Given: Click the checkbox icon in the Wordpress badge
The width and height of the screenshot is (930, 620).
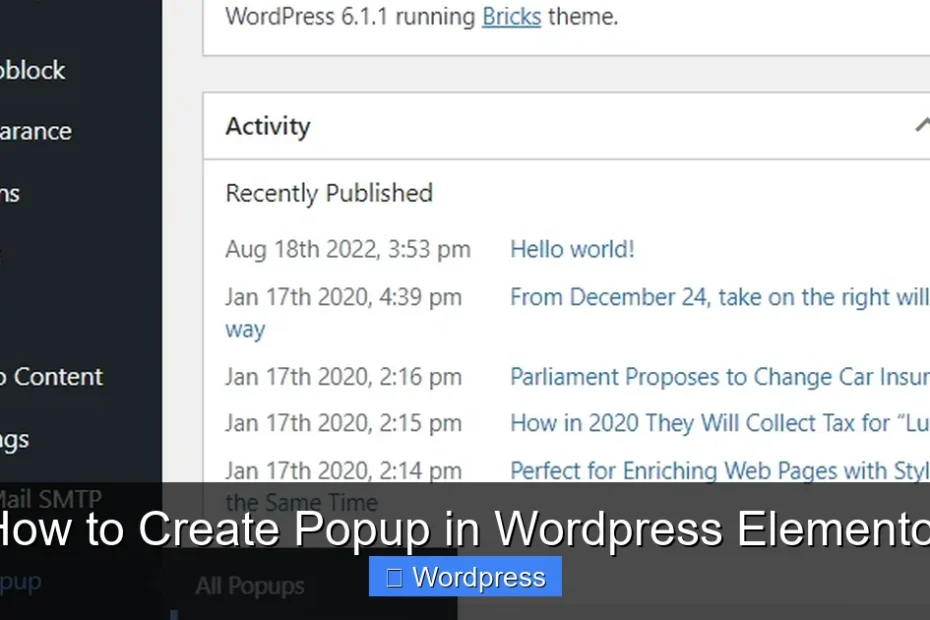Looking at the screenshot, I should point(392,576).
